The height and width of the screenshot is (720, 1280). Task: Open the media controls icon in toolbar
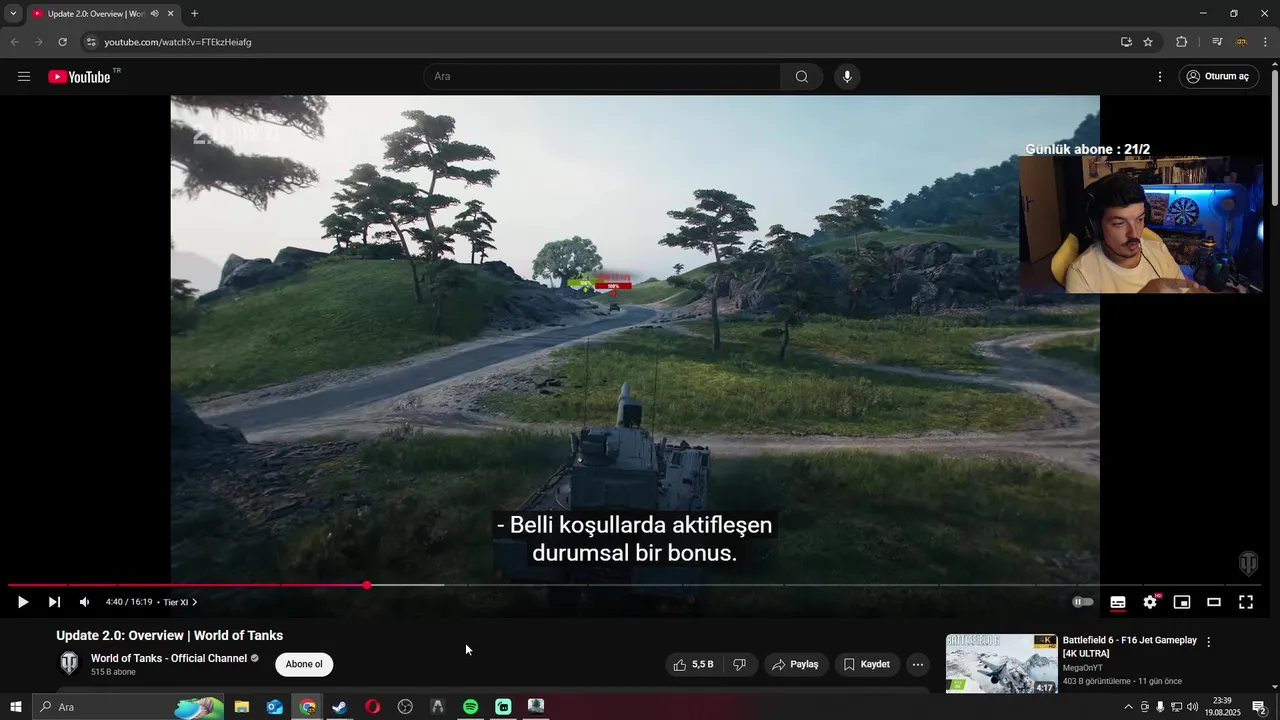[x=1217, y=42]
